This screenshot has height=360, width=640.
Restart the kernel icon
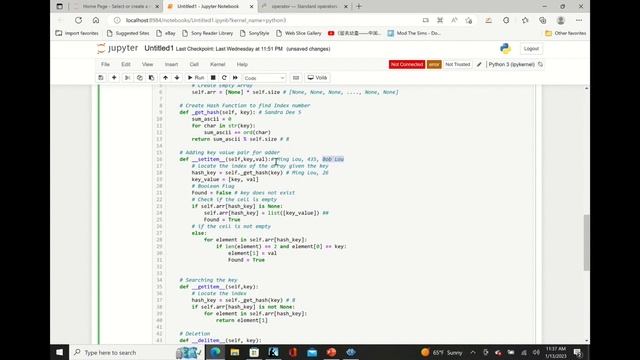(x=224, y=78)
